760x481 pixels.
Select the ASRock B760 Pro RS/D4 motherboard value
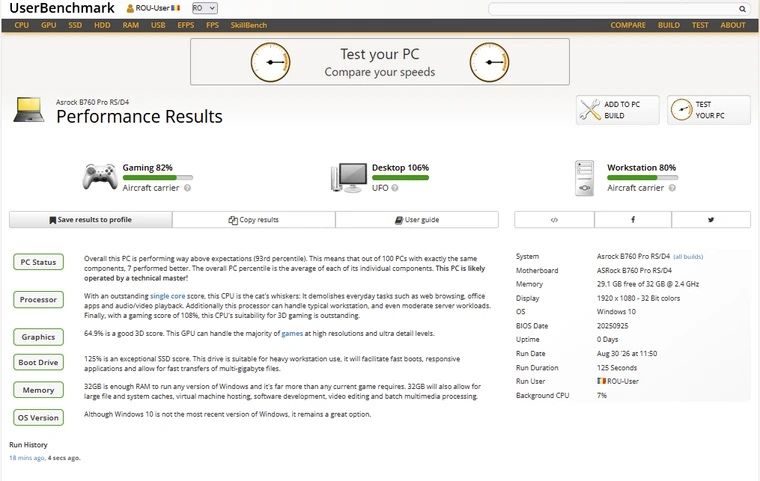point(634,271)
